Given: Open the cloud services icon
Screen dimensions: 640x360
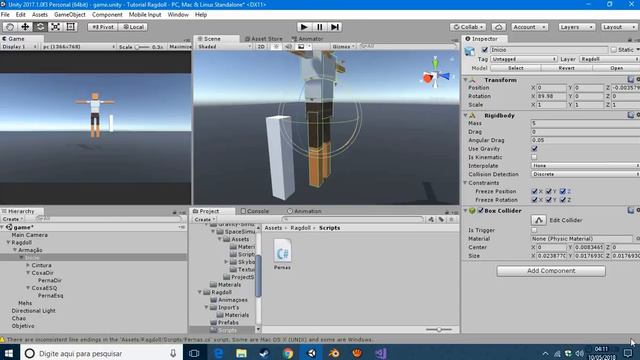Looking at the screenshot, I should [x=498, y=27].
